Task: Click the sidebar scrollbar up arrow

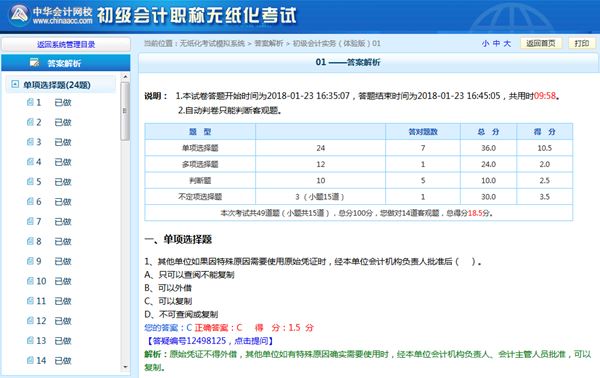Action: (x=125, y=77)
